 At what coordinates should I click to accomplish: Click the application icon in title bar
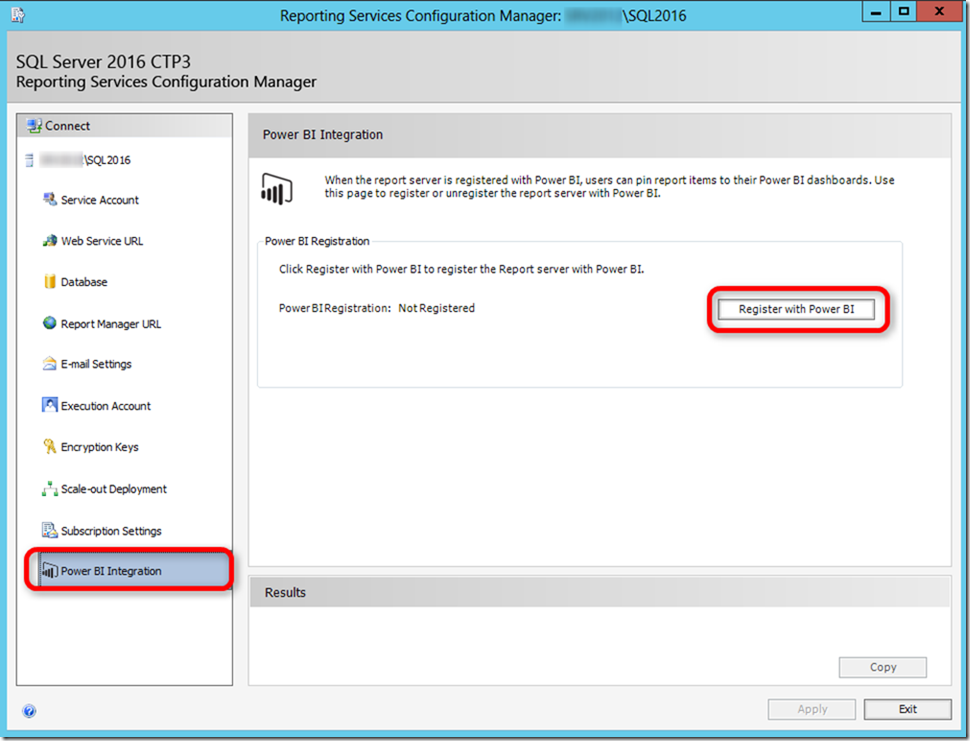click(17, 15)
